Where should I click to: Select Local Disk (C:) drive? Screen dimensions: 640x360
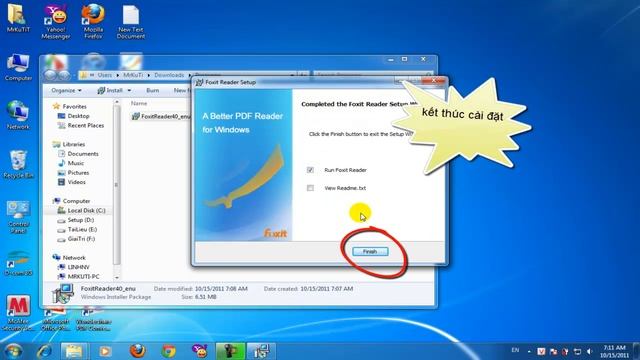point(86,210)
